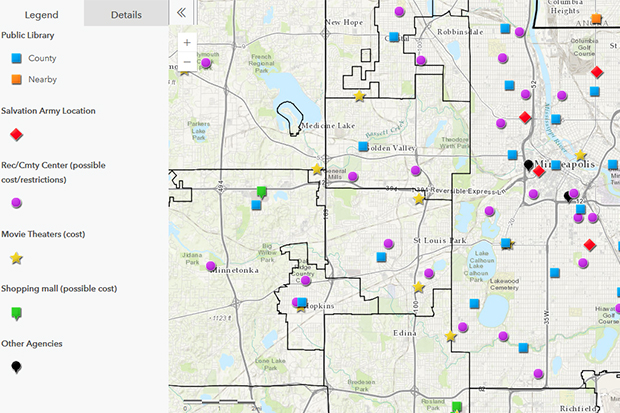
Task: Click green shopping mall marker west of General Mills
Action: point(262,191)
